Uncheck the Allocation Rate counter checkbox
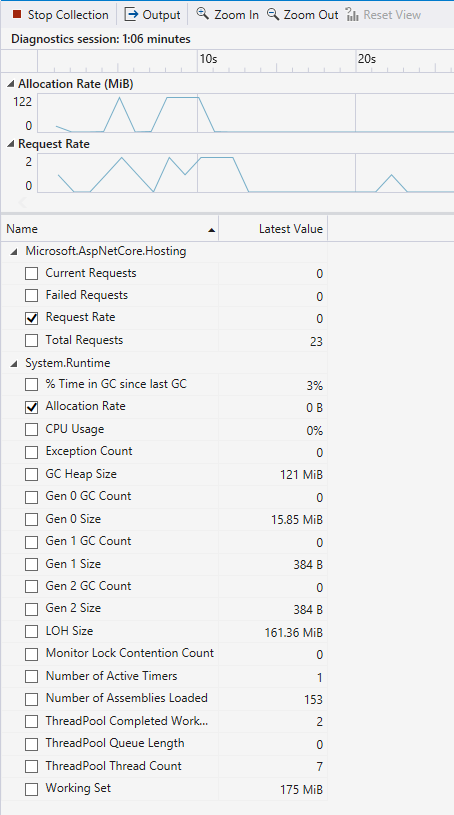 pos(32,407)
